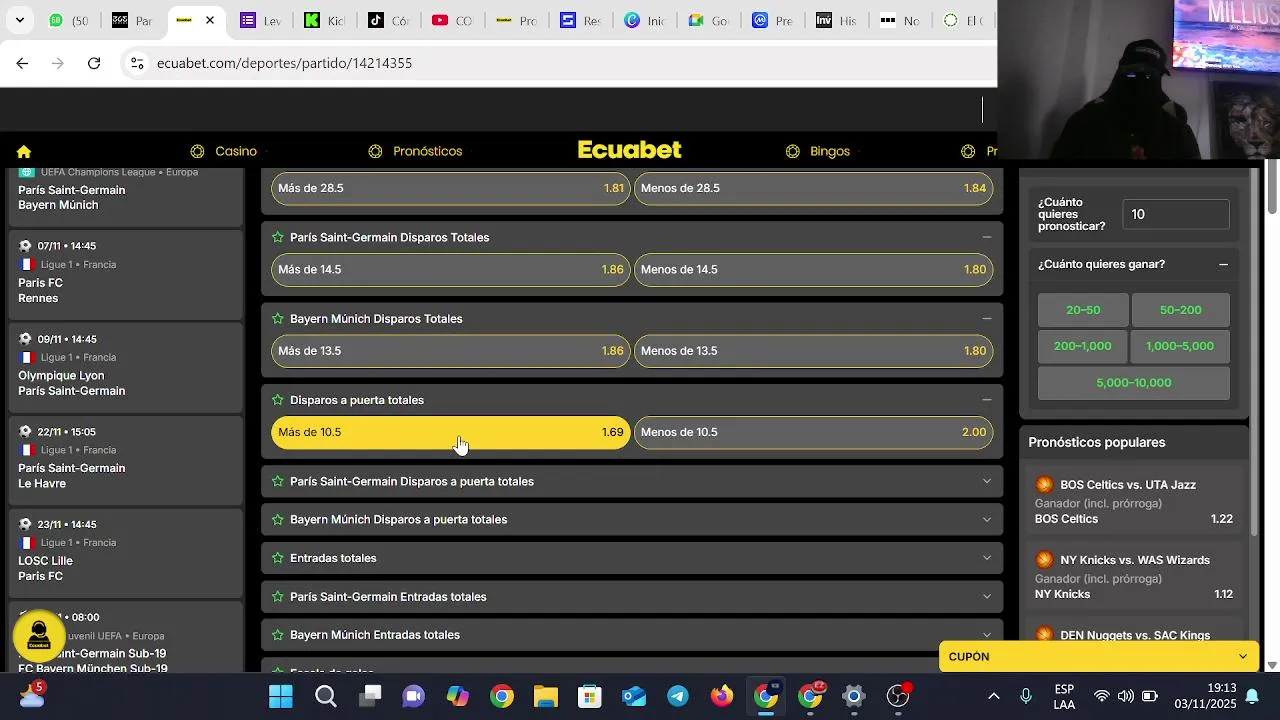Image resolution: width=1280 pixels, height=720 pixels.
Task: Star the Entradas totales market
Action: click(278, 558)
